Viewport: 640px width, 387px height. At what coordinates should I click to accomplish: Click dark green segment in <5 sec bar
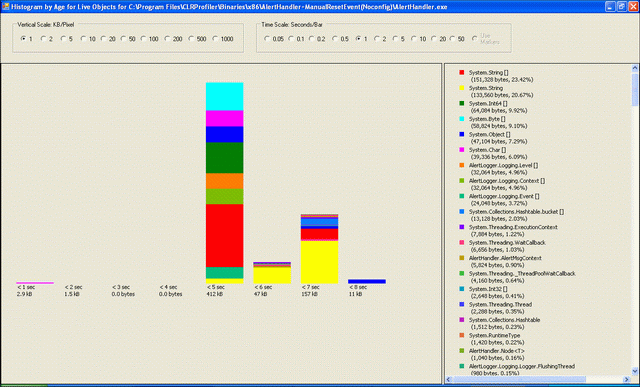tap(224, 158)
